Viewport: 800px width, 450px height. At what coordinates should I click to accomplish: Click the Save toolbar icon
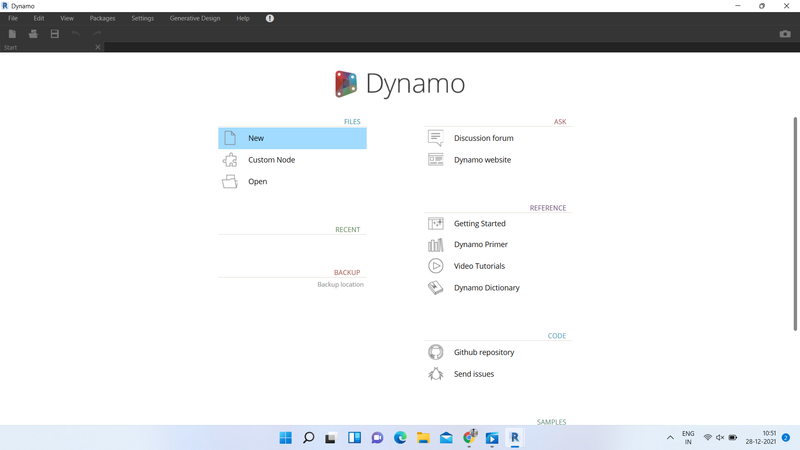[55, 34]
